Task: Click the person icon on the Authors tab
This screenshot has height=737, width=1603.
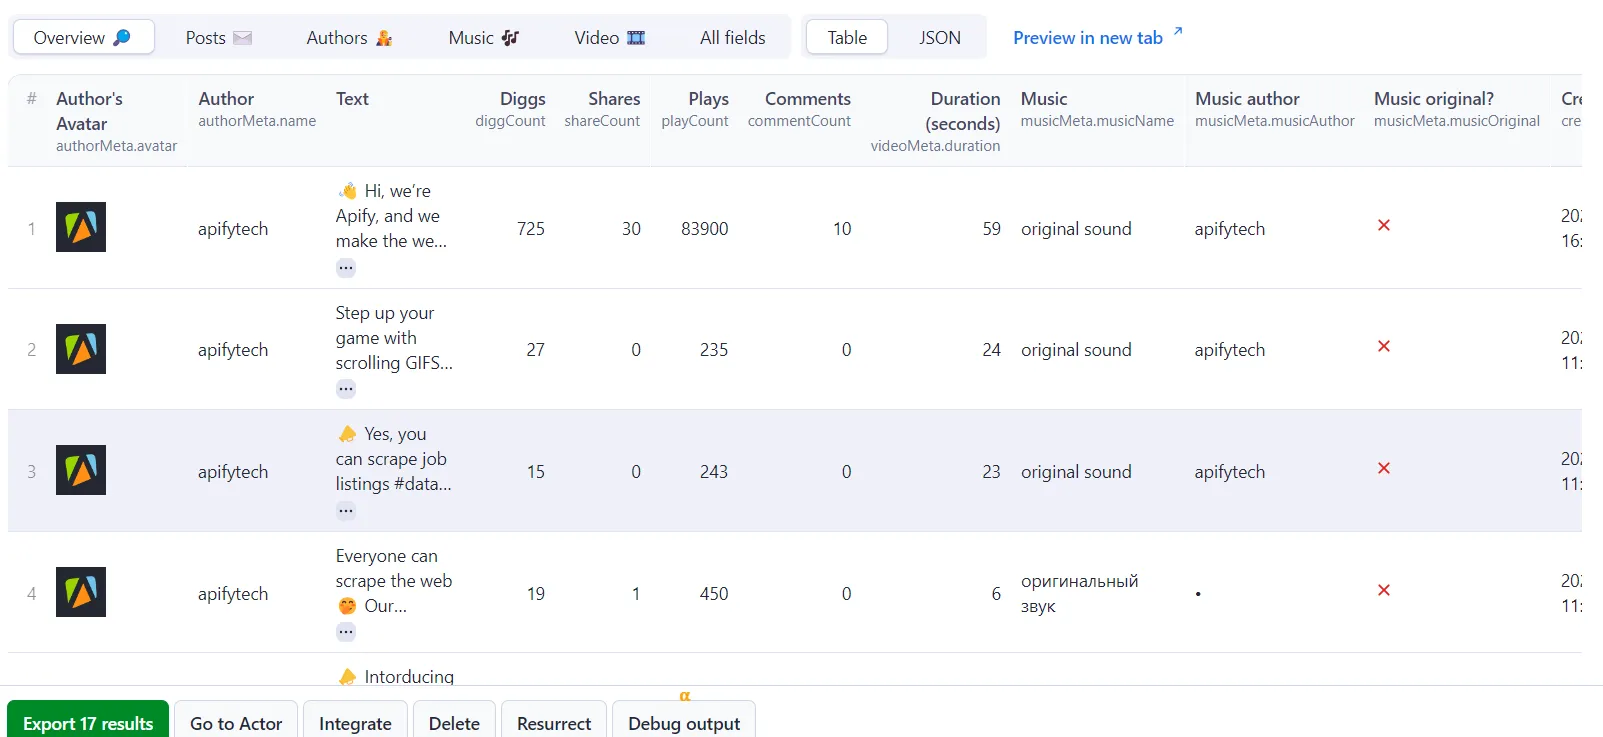Action: (384, 38)
